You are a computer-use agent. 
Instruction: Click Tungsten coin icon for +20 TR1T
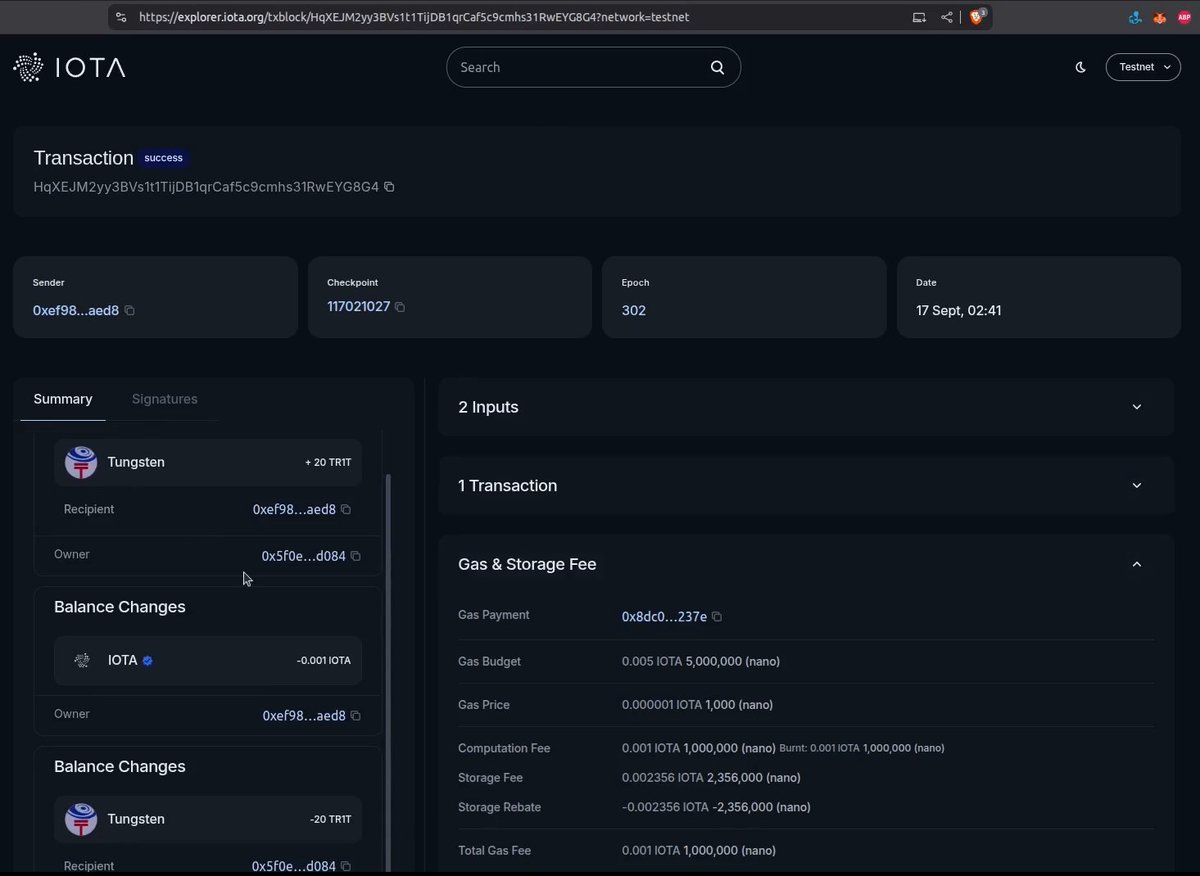click(81, 463)
